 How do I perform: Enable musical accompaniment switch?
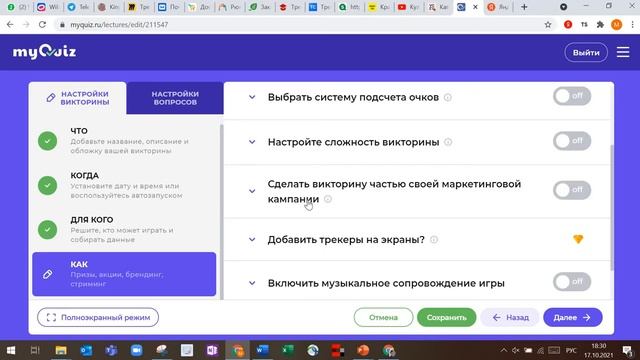coord(572,282)
